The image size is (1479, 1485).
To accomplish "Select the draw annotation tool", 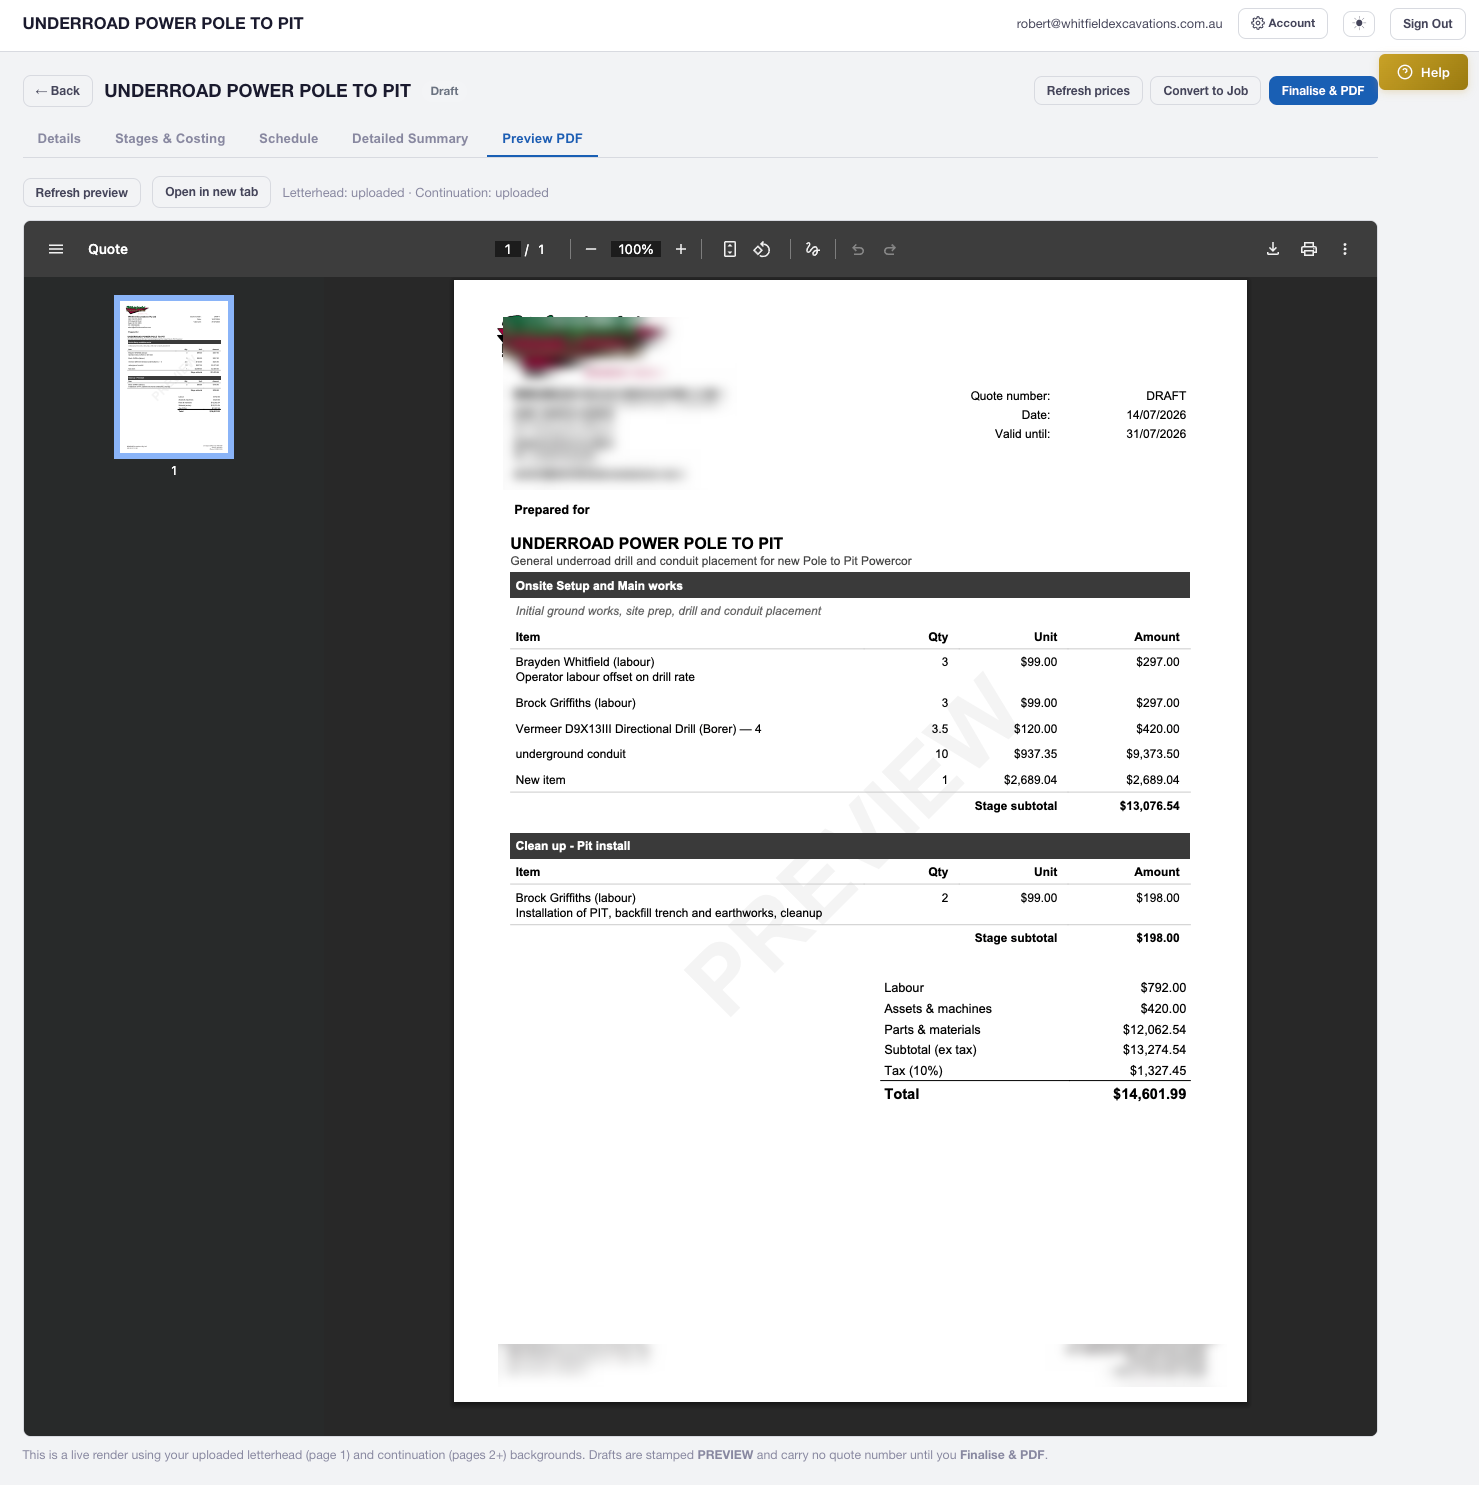I will click(x=813, y=249).
